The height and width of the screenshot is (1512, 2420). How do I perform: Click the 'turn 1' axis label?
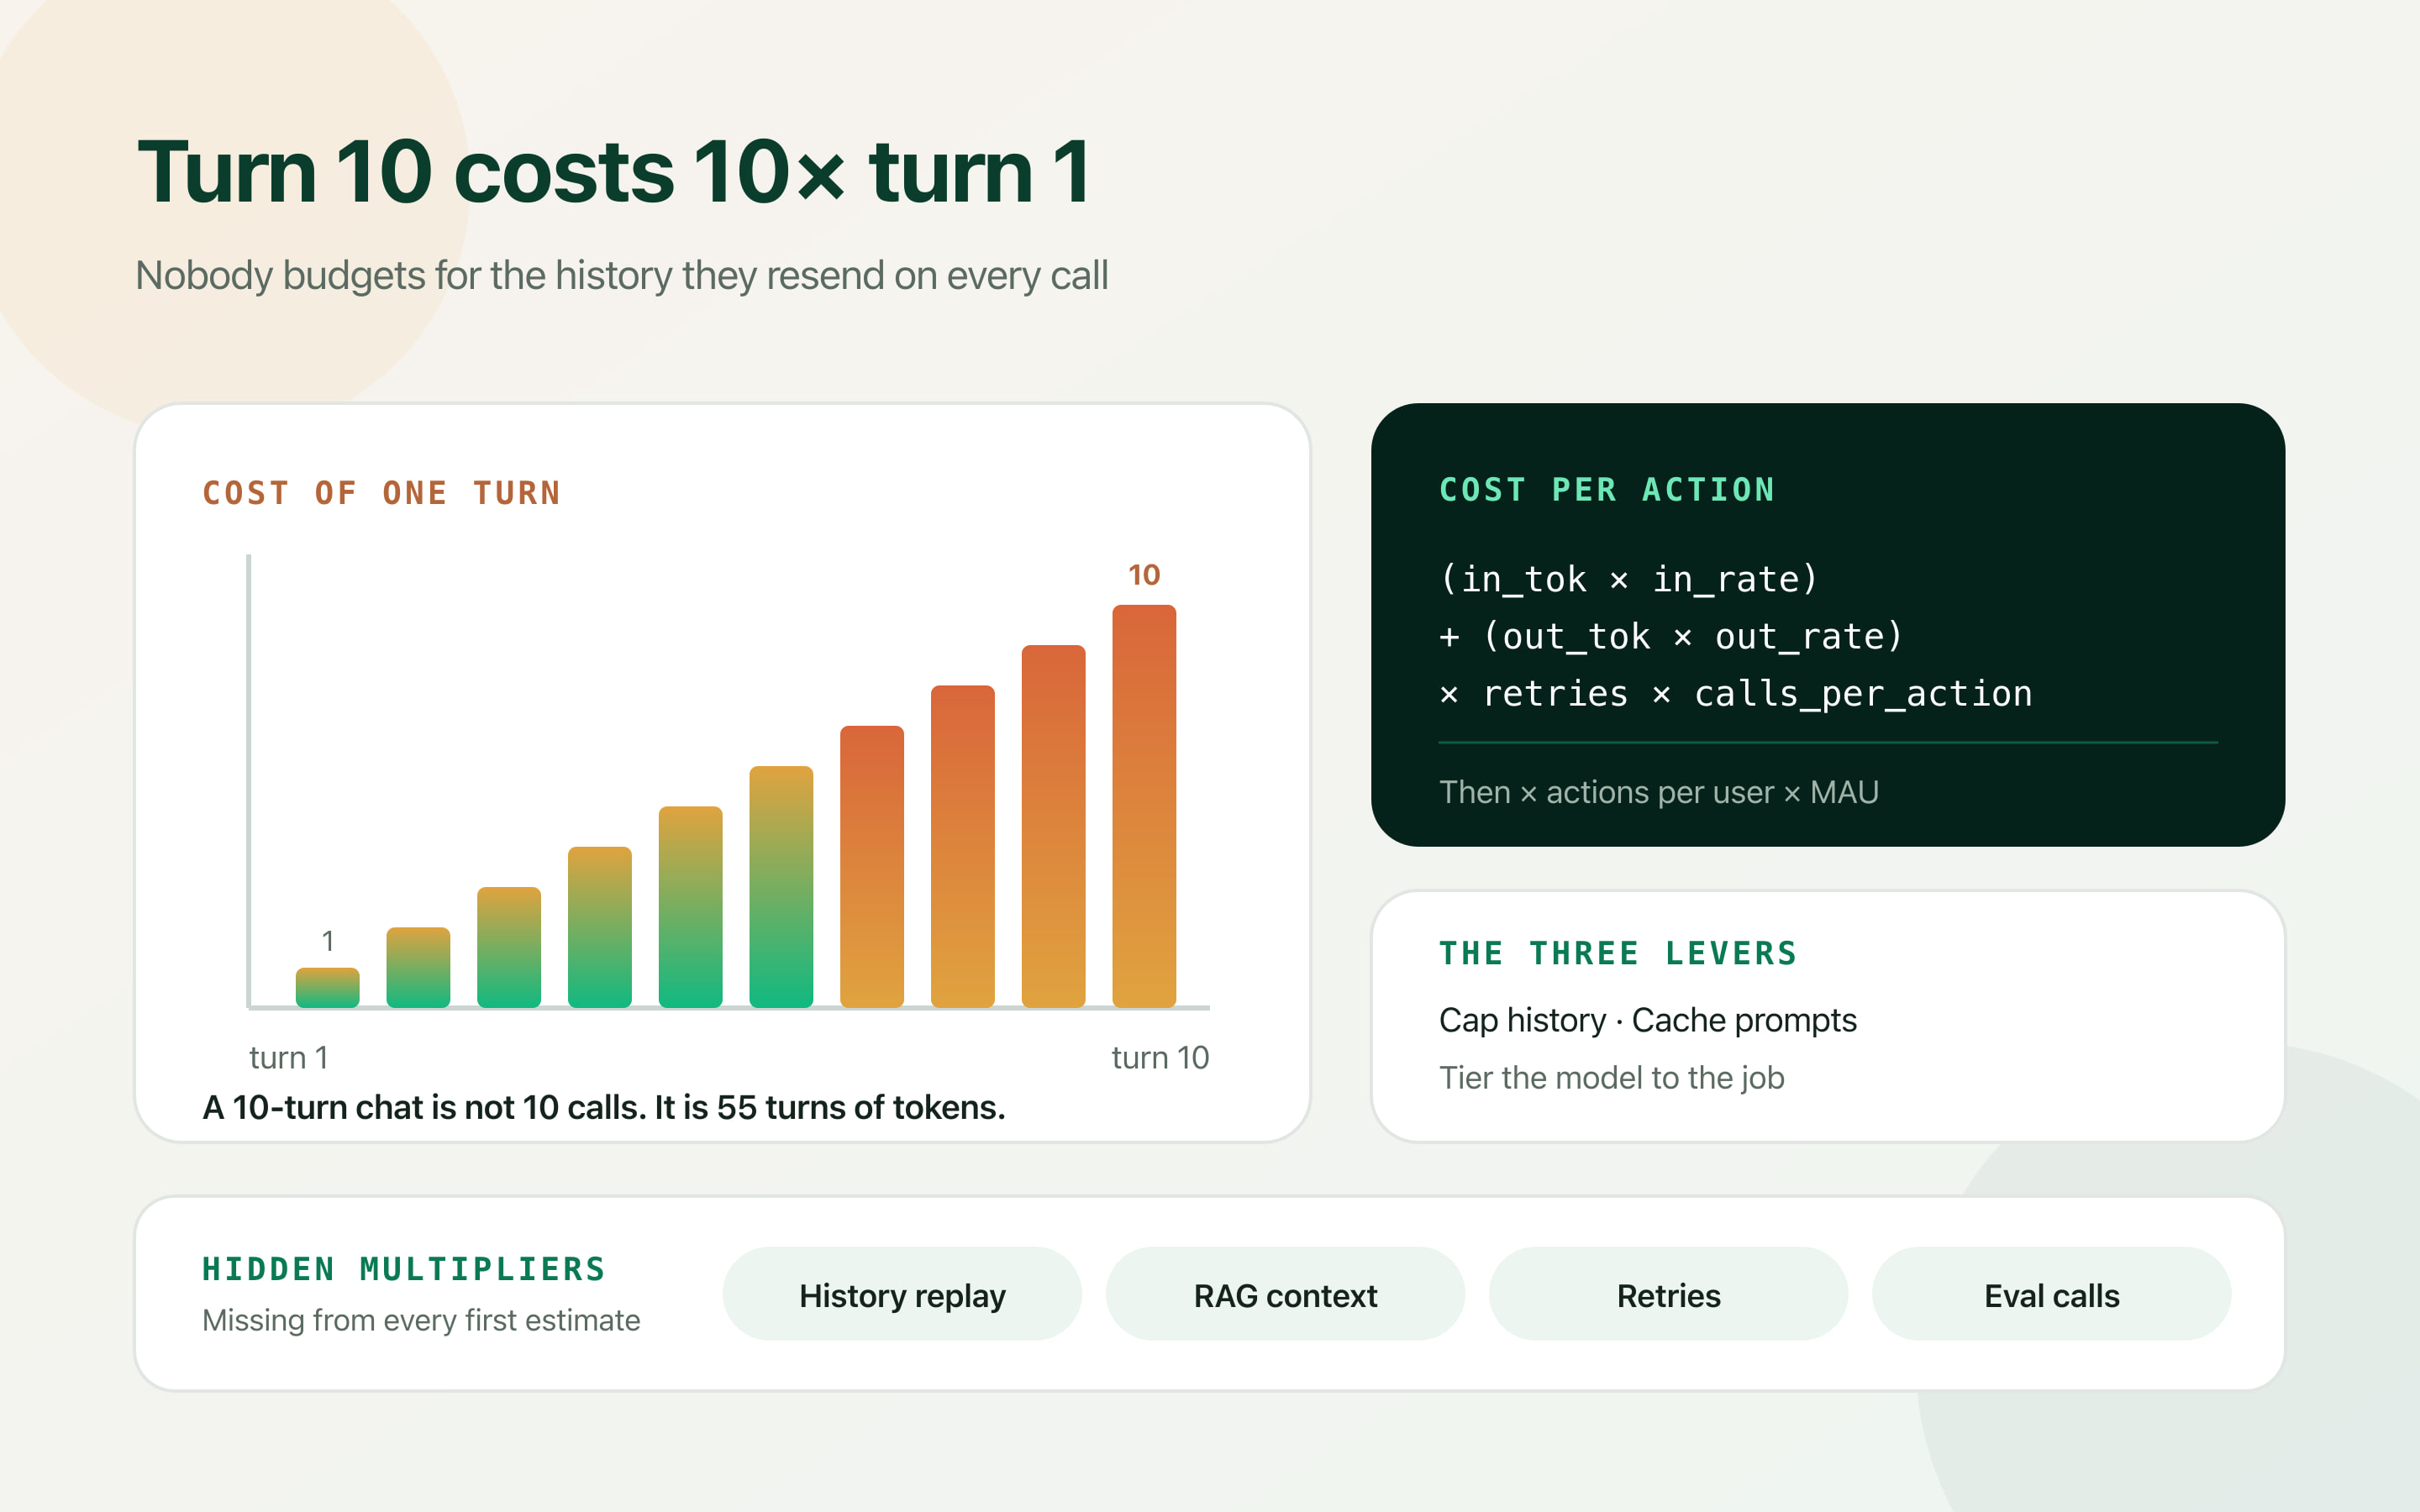288,1057
